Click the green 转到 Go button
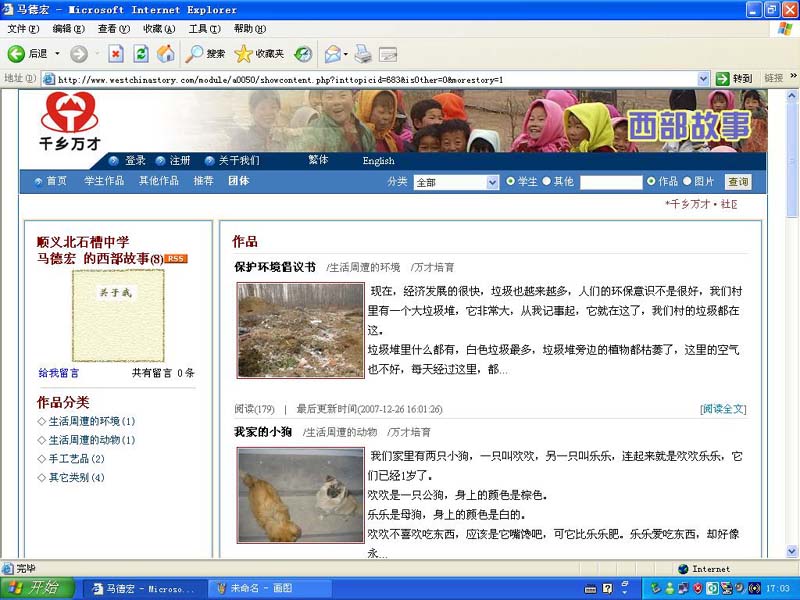 (x=734, y=79)
